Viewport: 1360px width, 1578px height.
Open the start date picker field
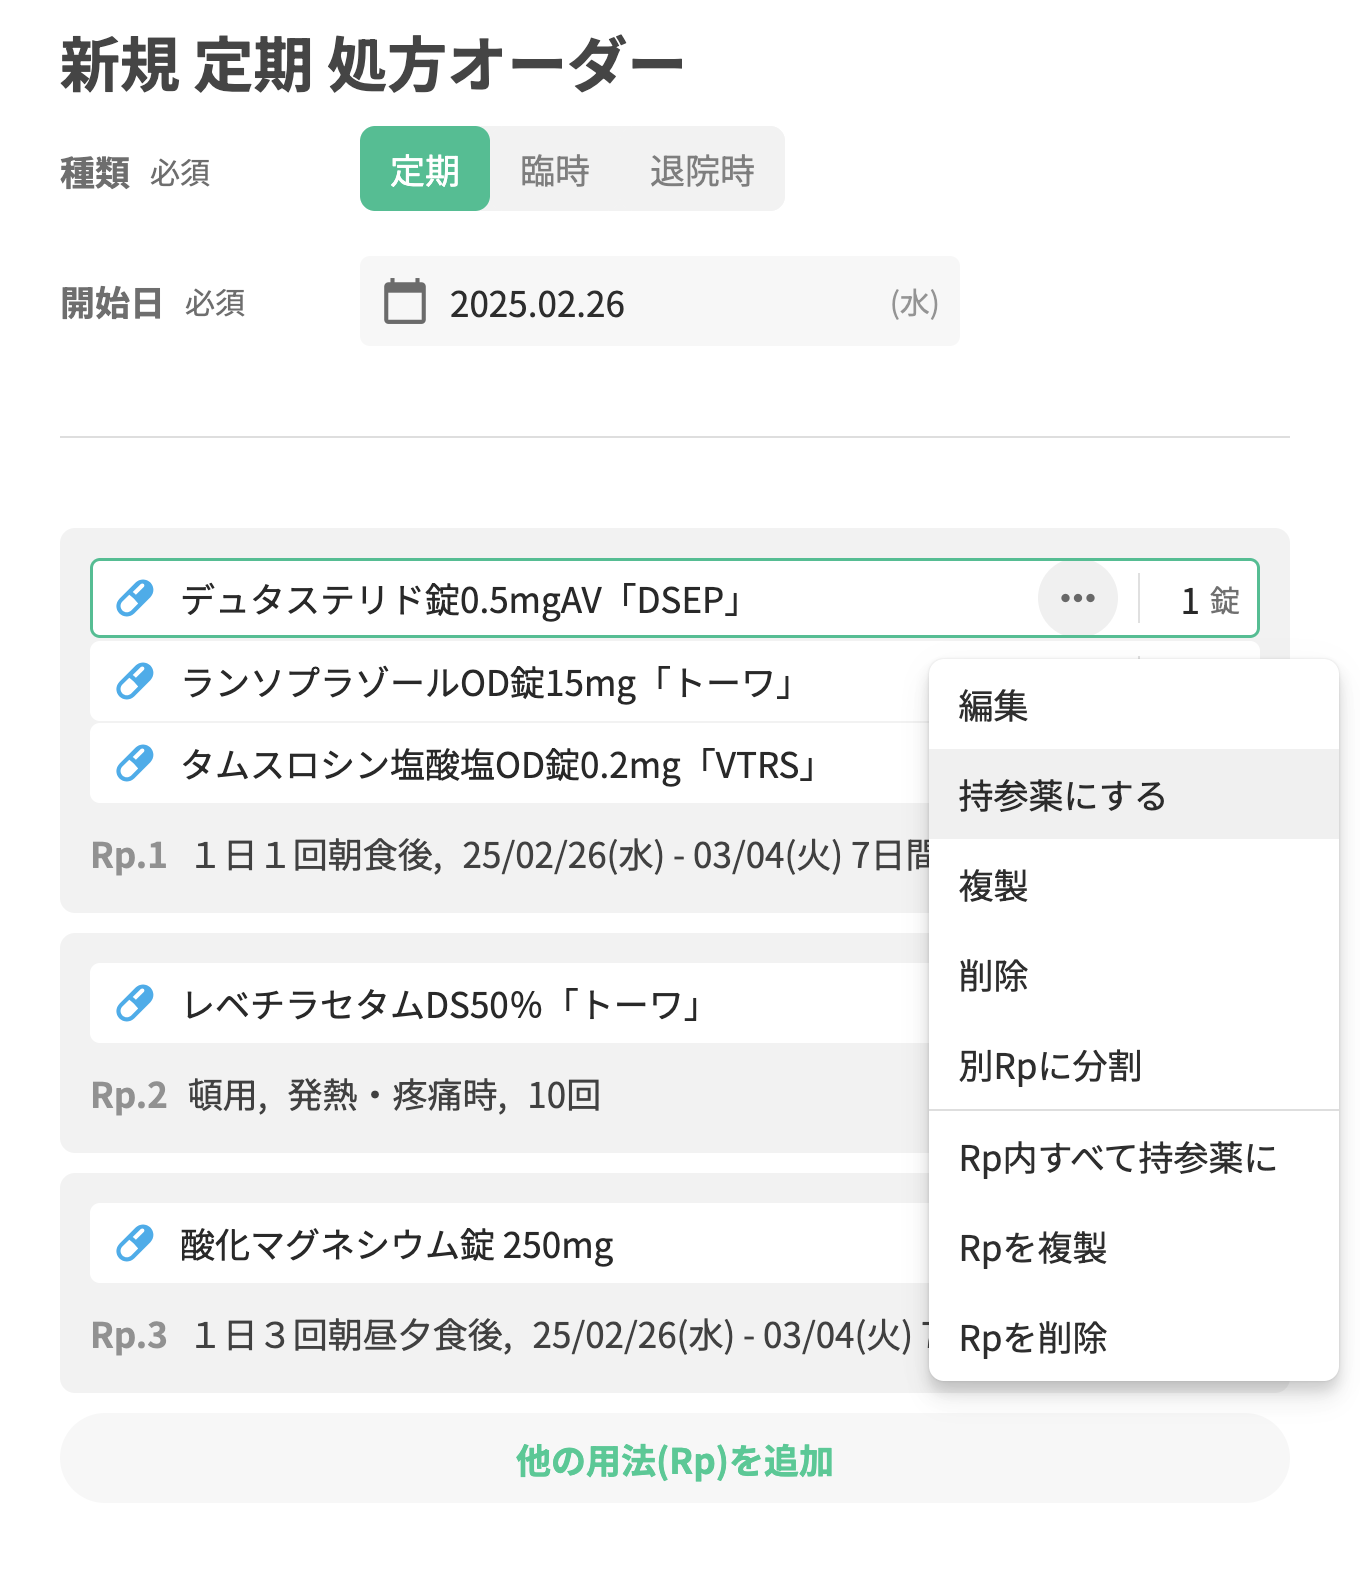coord(660,302)
